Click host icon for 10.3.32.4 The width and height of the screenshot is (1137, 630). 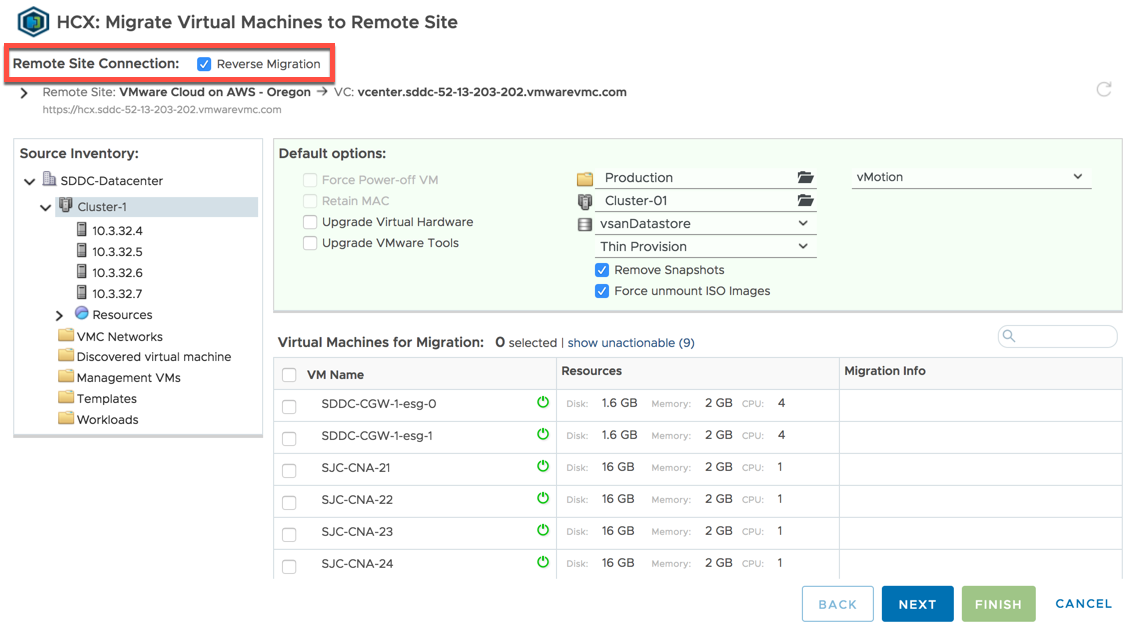point(82,230)
